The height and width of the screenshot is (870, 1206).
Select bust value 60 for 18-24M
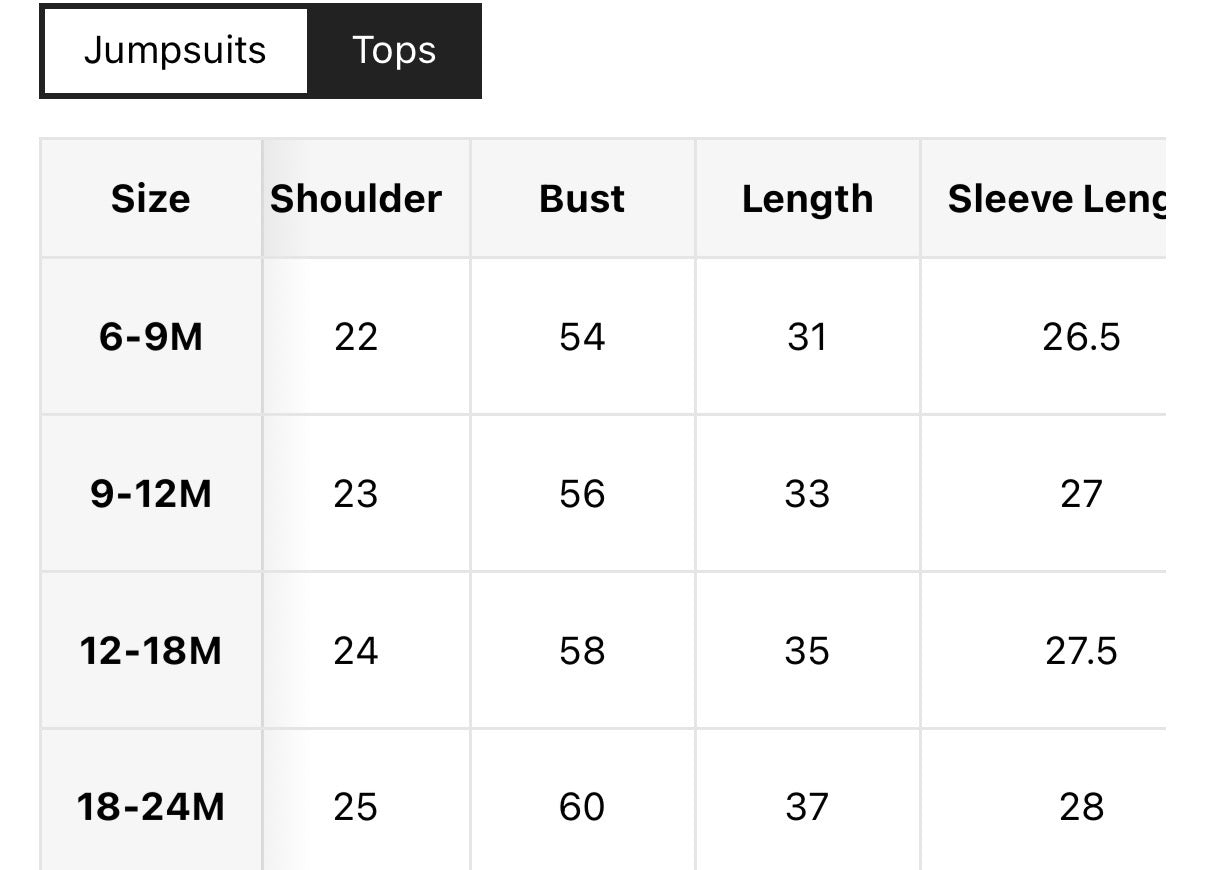tap(582, 807)
